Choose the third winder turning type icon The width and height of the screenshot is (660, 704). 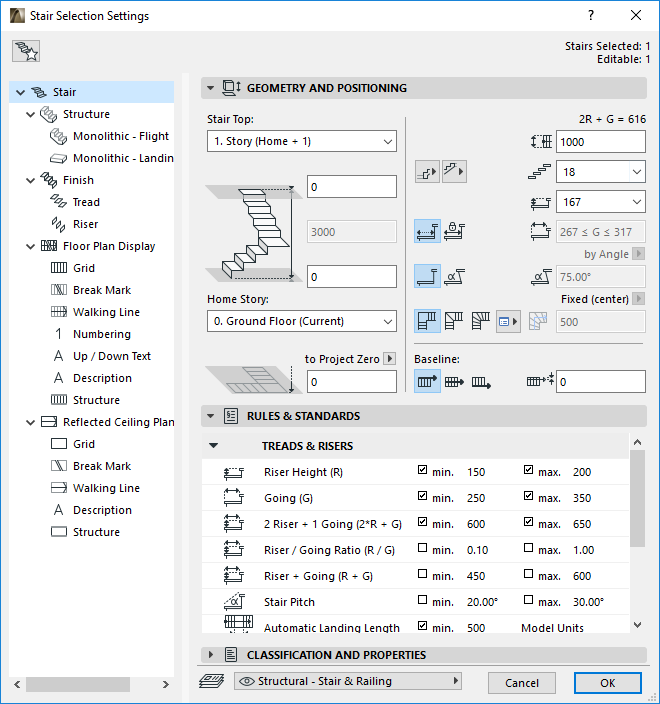[481, 321]
